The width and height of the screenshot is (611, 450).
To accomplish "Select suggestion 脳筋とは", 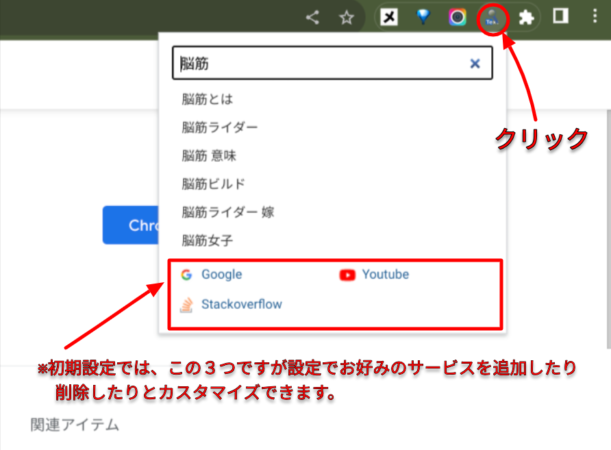I will (x=208, y=99).
